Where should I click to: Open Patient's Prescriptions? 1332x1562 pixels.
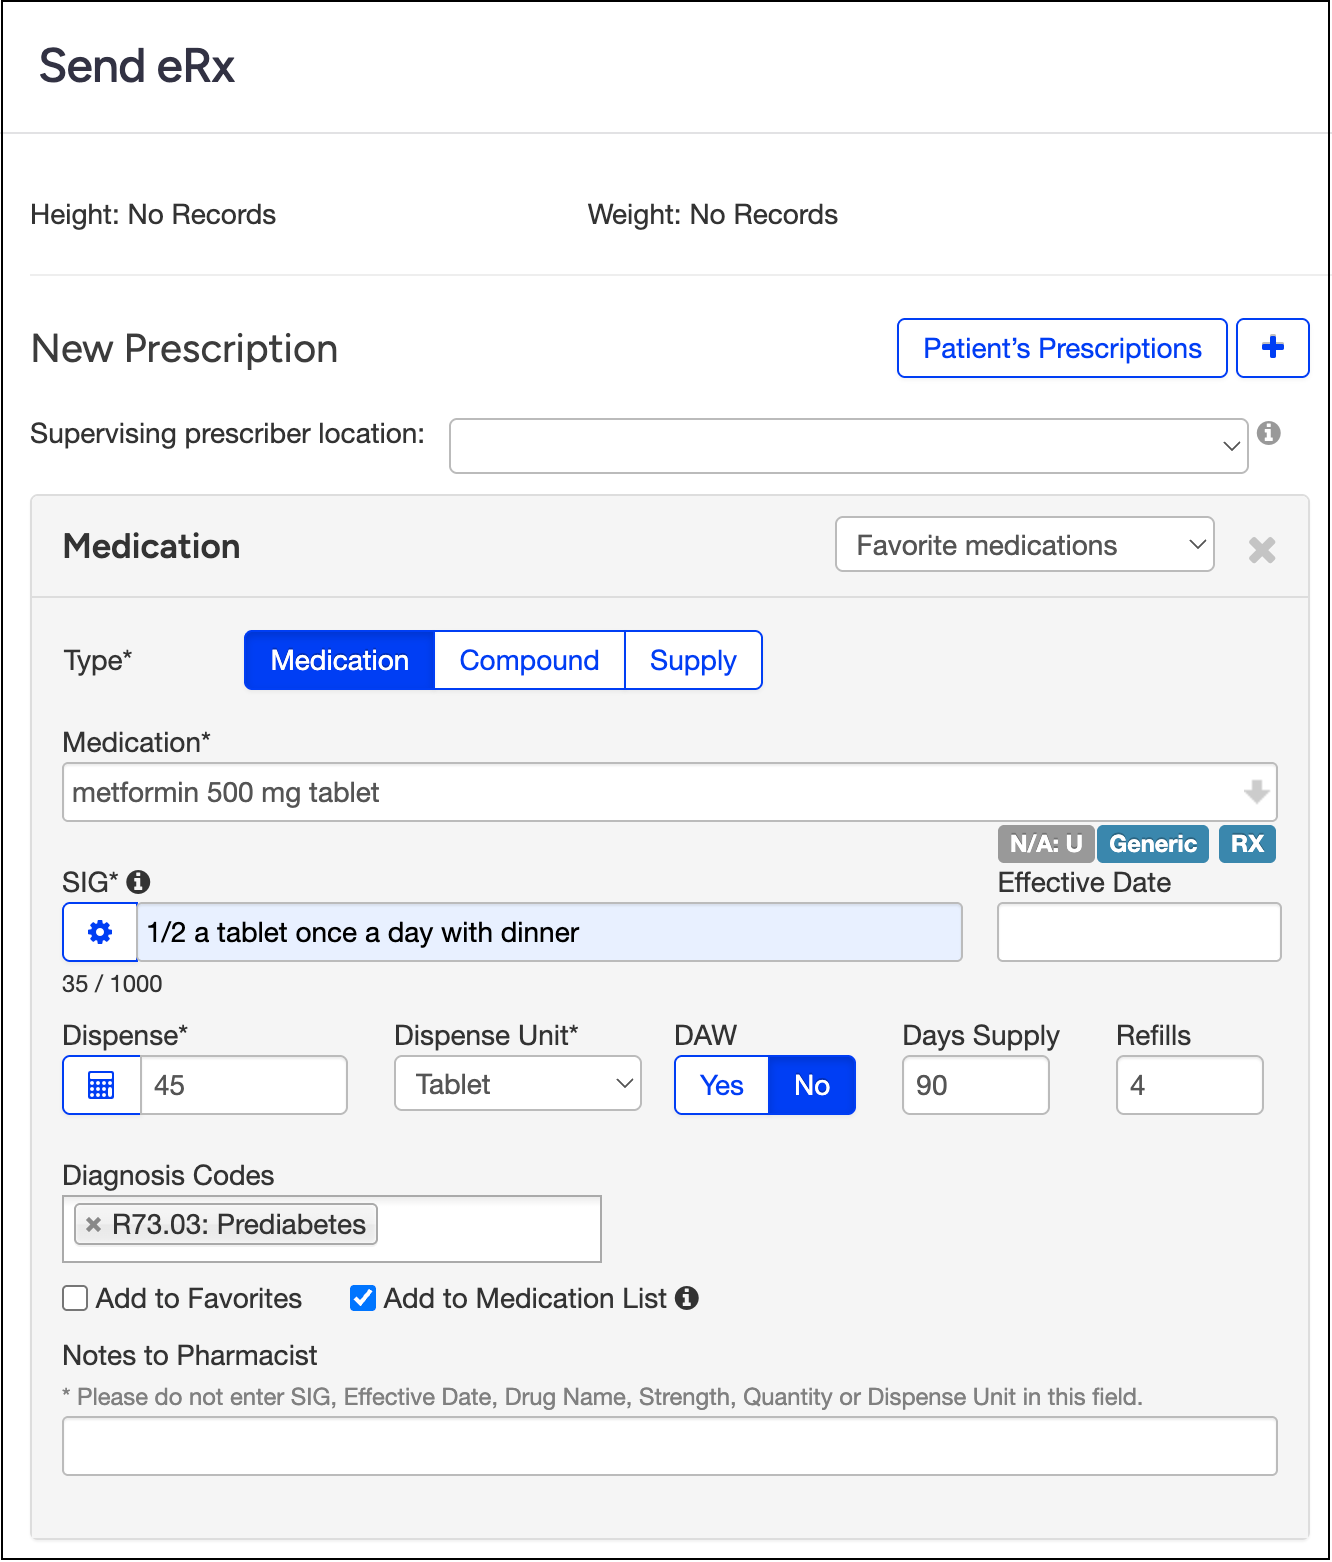point(1061,348)
